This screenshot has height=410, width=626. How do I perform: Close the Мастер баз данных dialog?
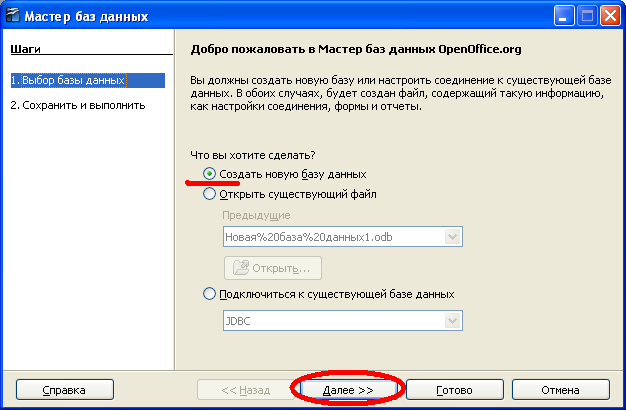[x=610, y=16]
